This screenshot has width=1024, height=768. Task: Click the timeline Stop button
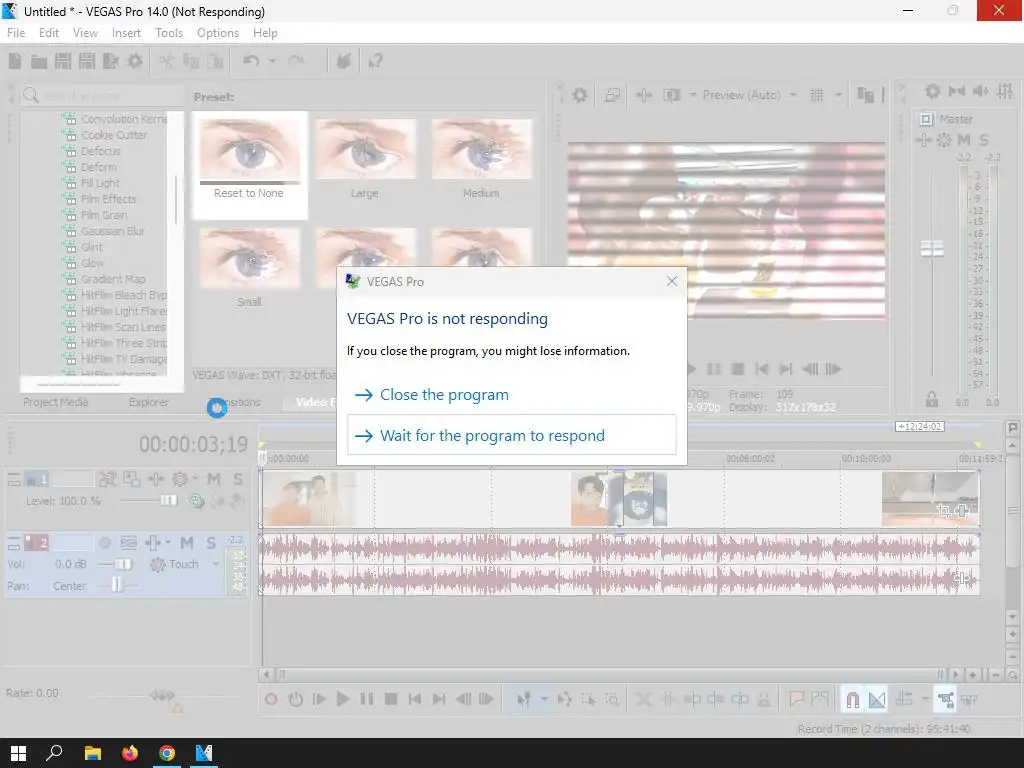(391, 699)
